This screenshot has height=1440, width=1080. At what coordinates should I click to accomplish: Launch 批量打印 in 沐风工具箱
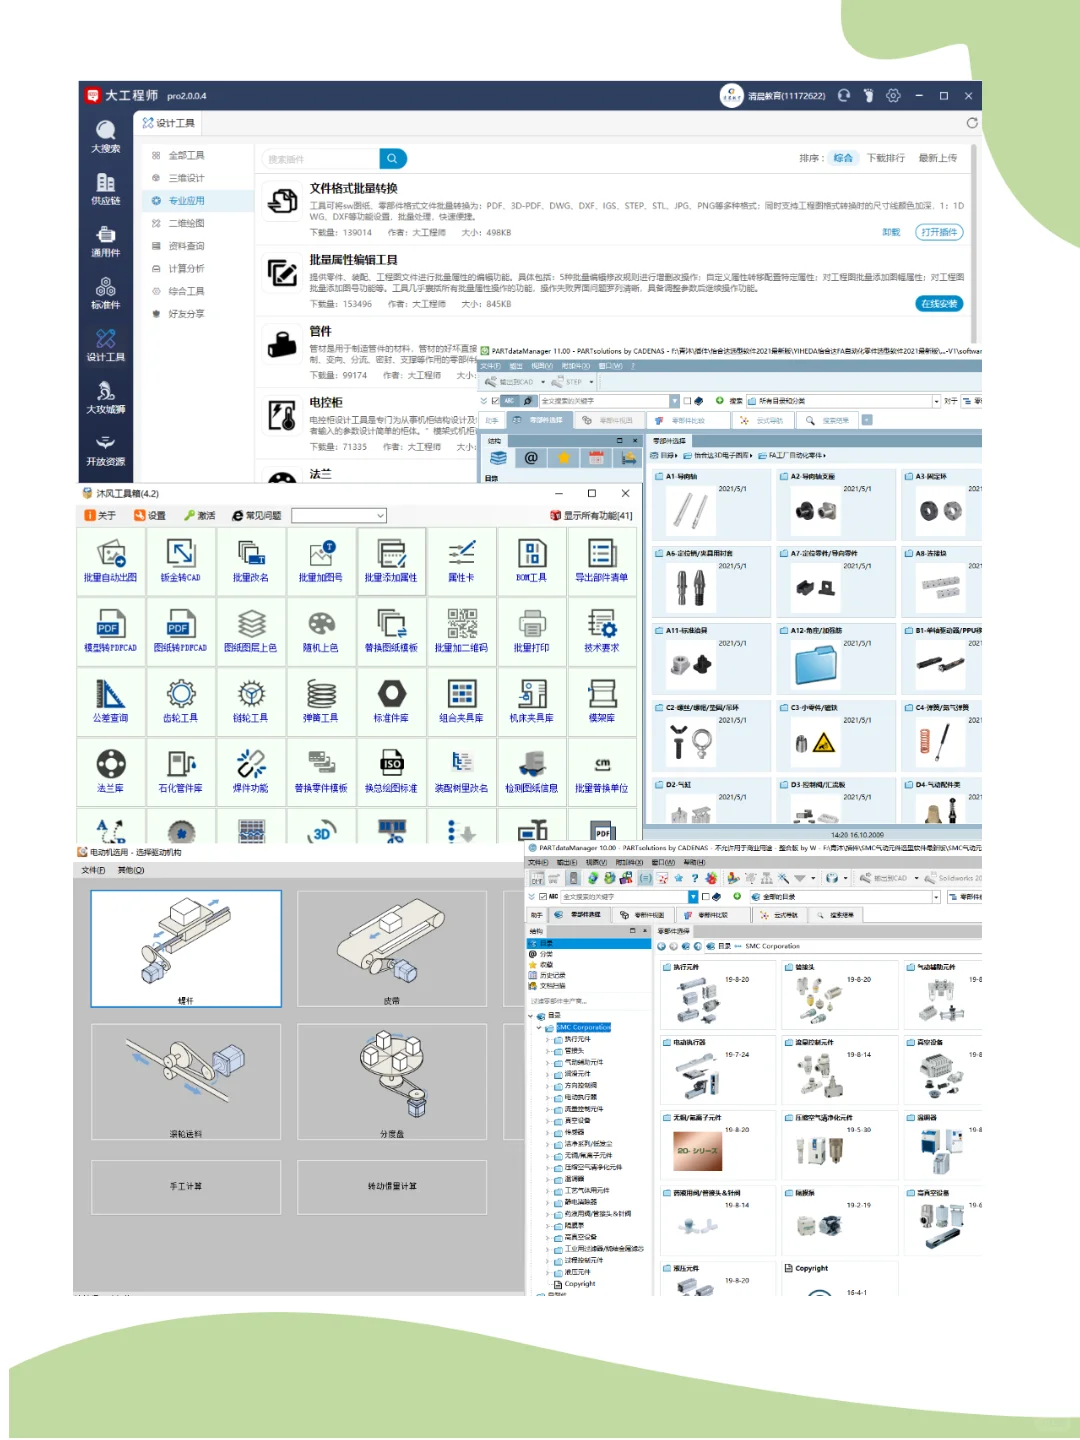tap(531, 632)
